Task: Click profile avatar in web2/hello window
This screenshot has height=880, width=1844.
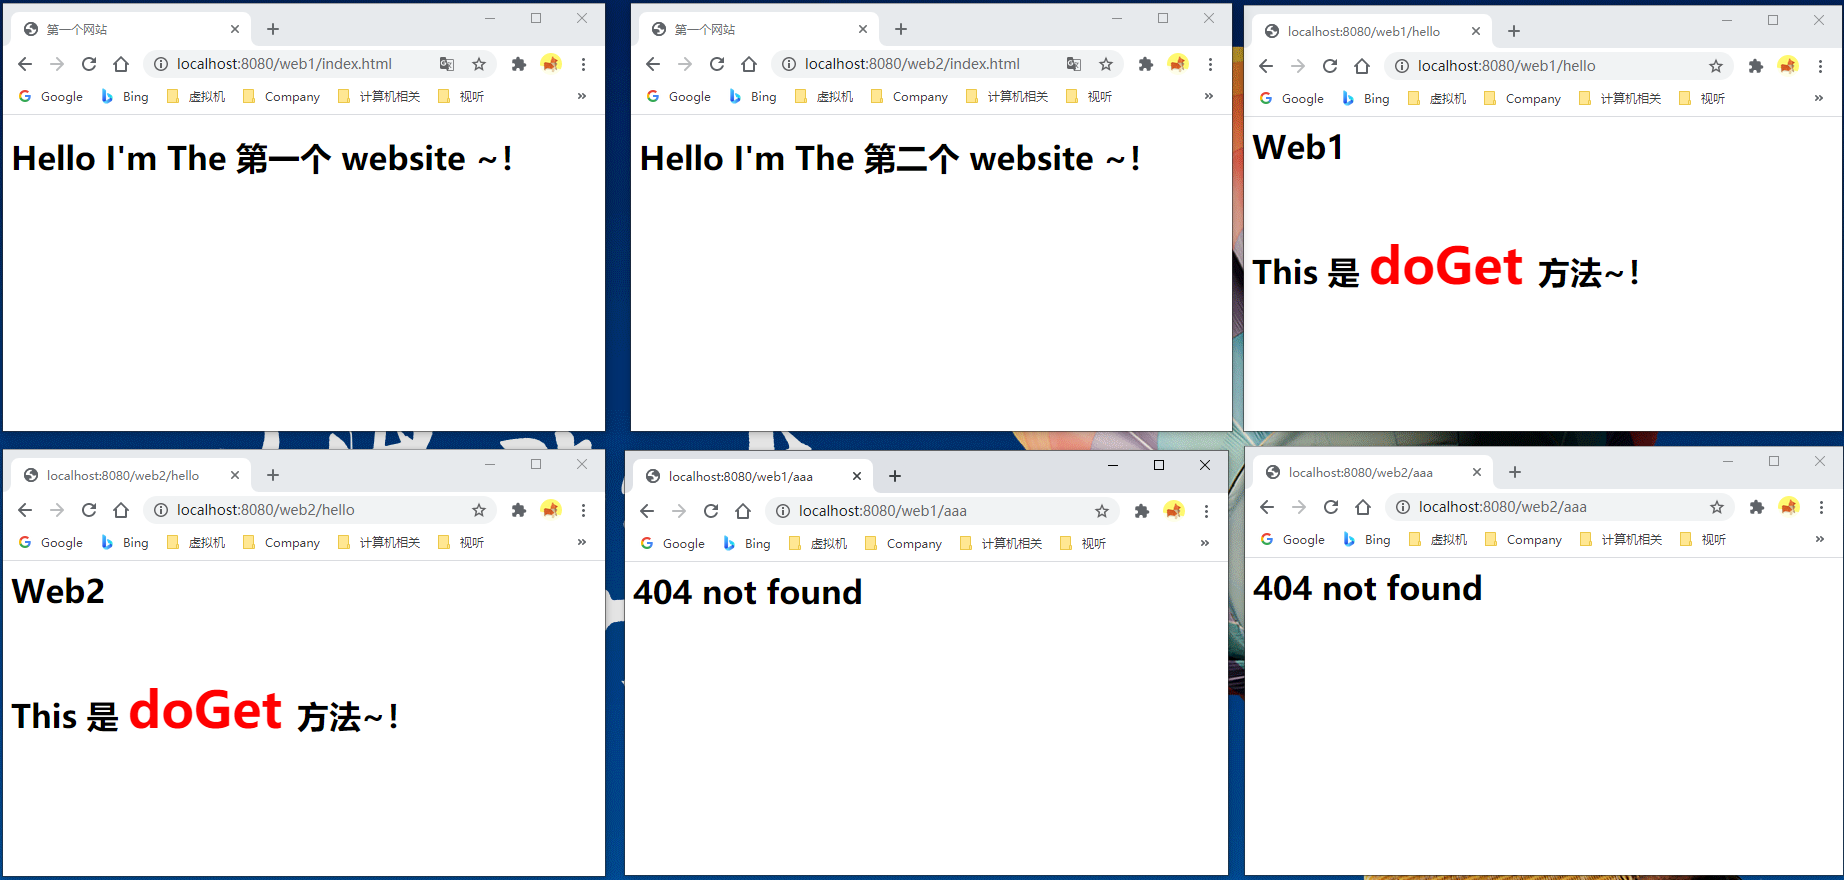Action: coord(551,510)
